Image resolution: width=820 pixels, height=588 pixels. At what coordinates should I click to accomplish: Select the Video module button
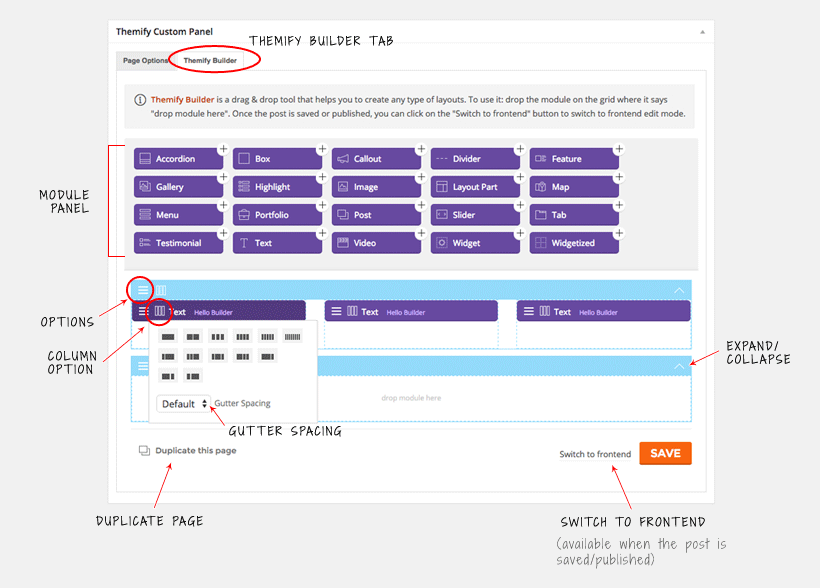click(376, 243)
